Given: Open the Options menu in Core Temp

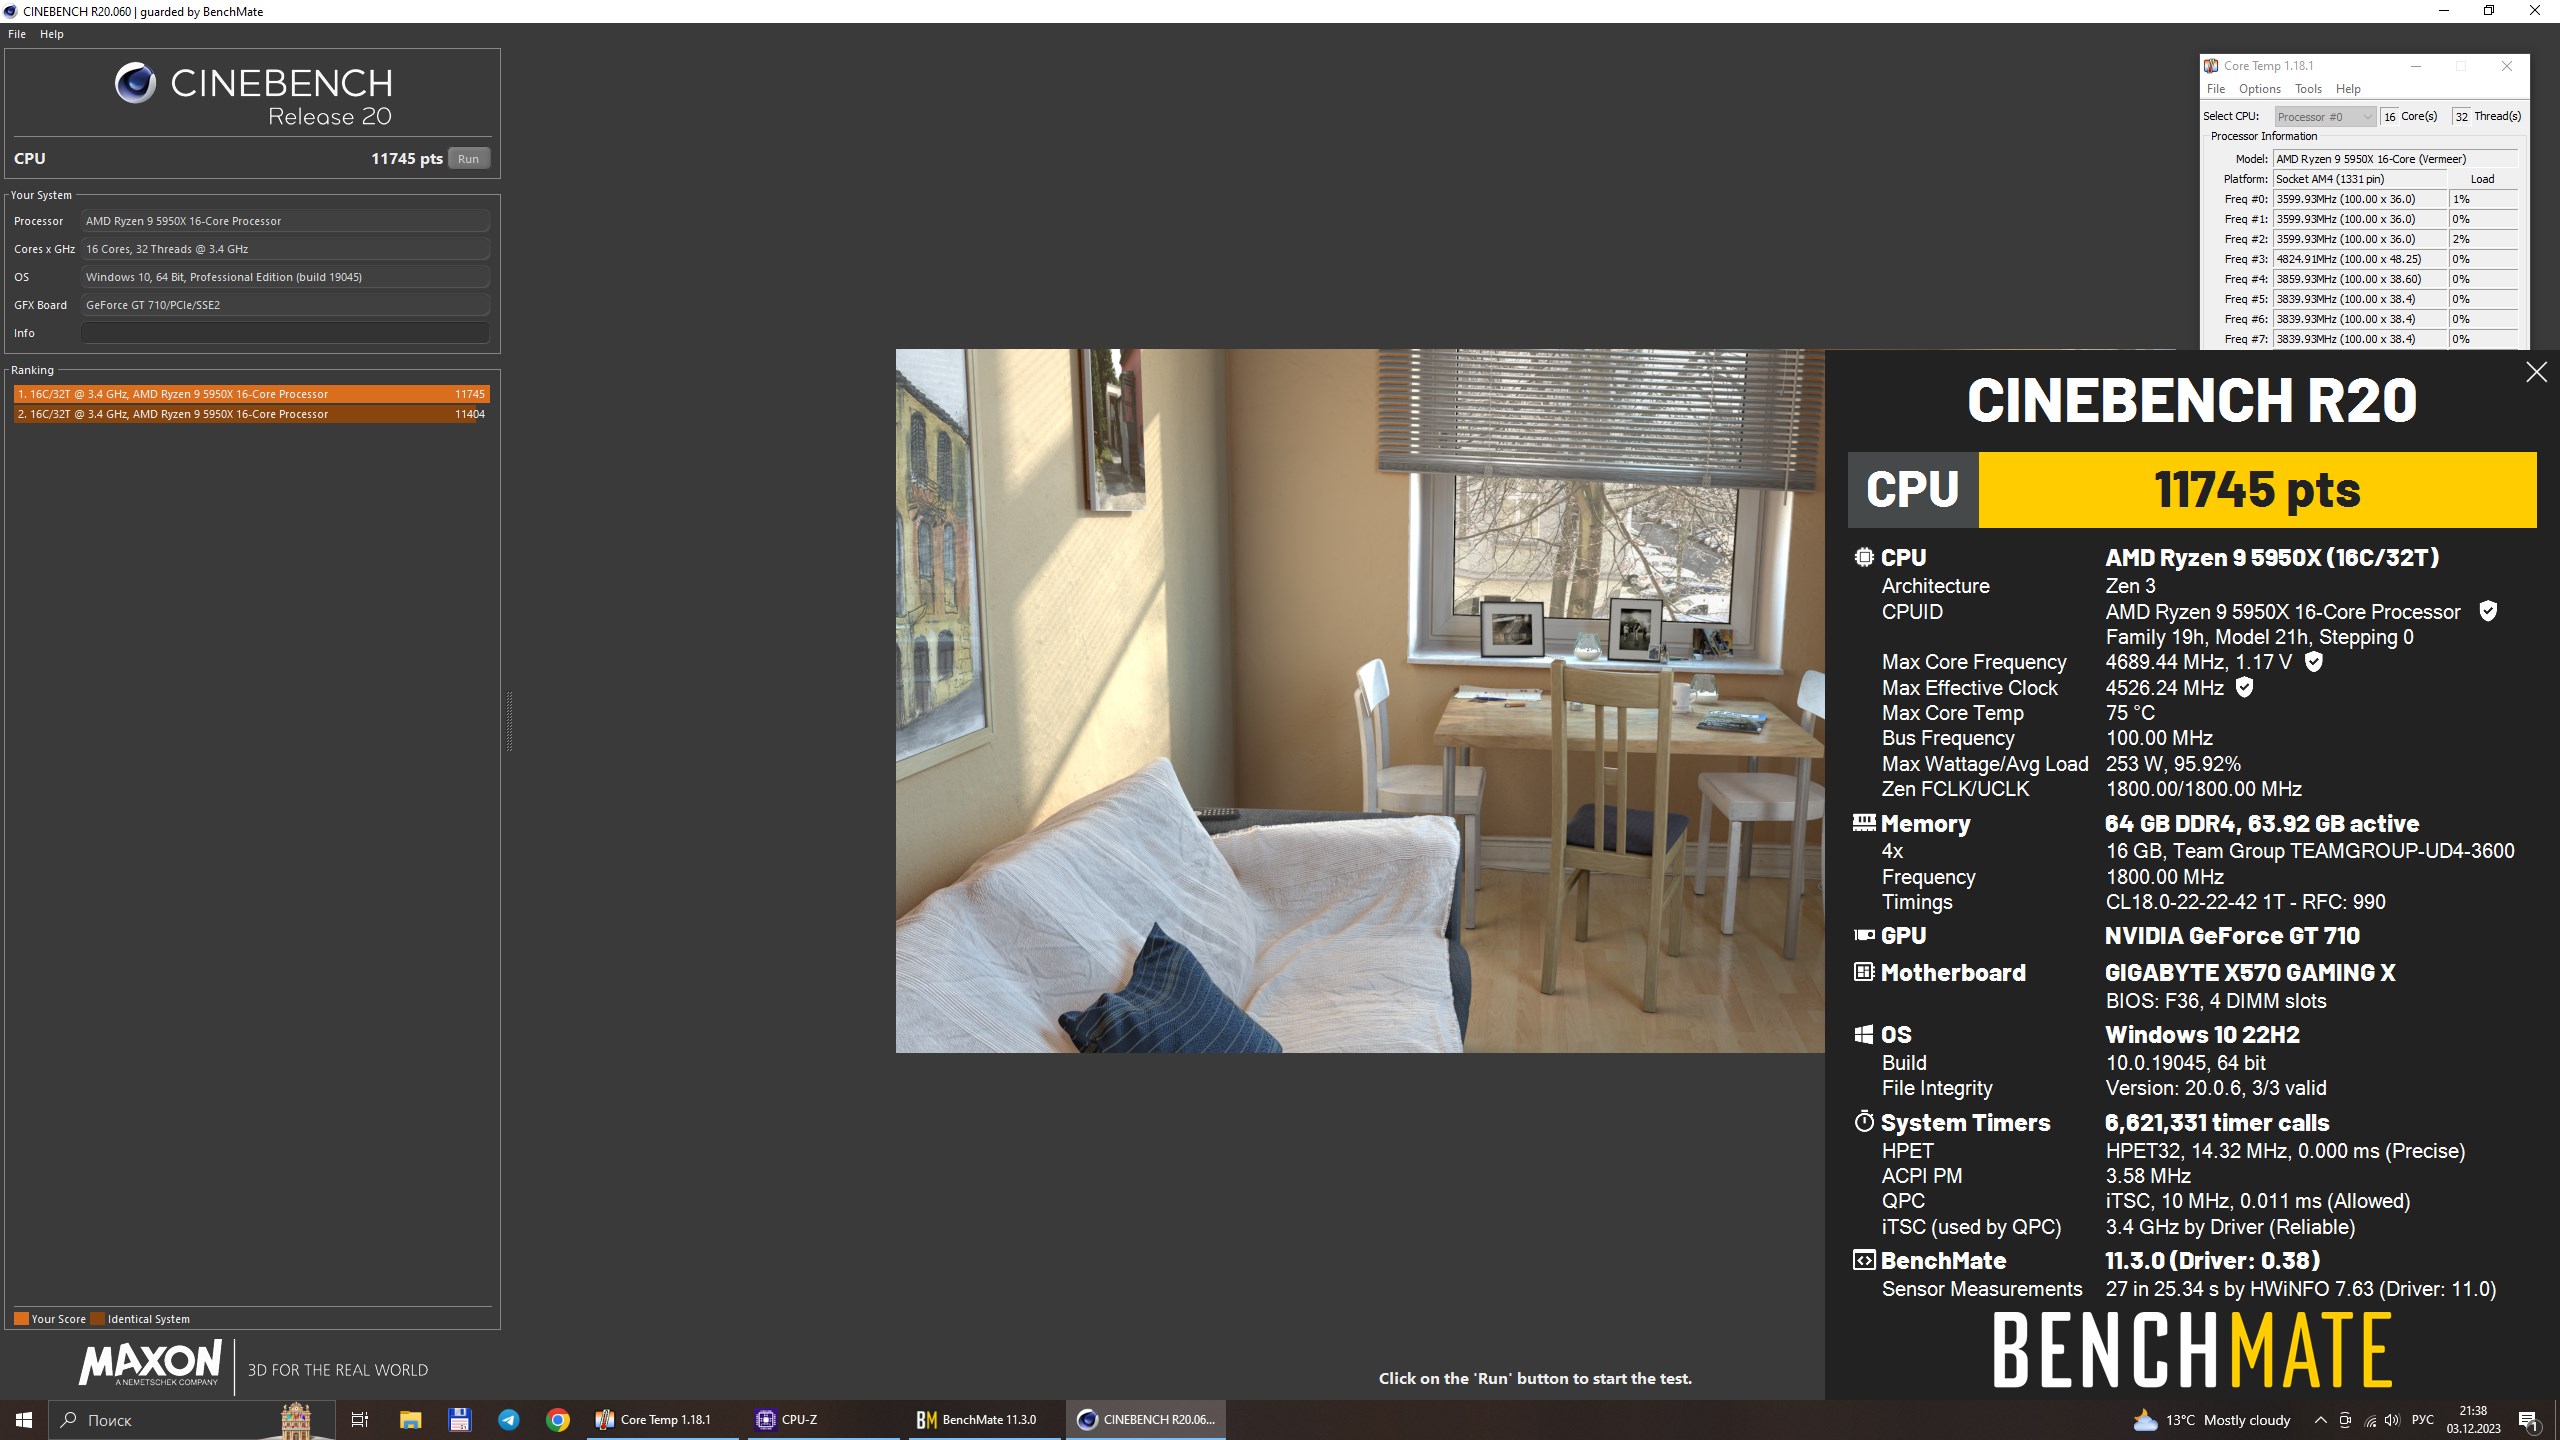Looking at the screenshot, I should tap(2260, 89).
